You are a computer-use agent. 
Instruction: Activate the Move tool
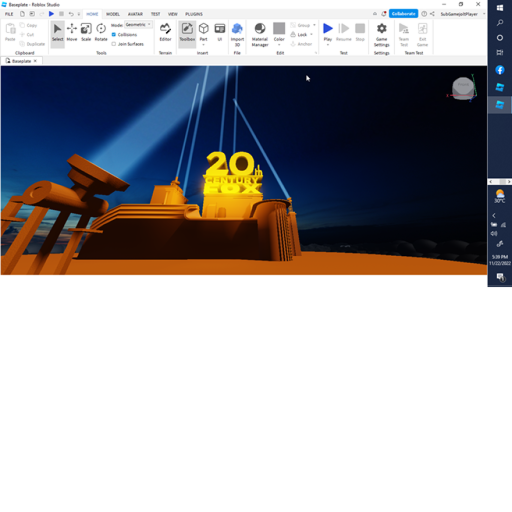point(72,33)
